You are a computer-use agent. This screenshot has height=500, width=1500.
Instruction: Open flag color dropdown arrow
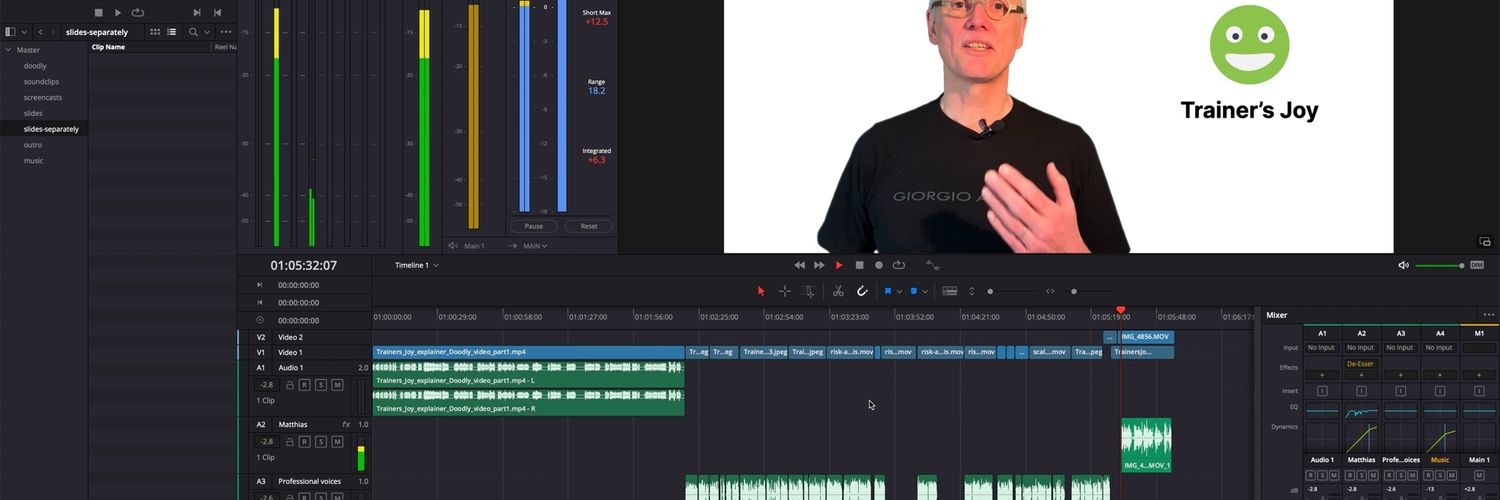(x=899, y=291)
